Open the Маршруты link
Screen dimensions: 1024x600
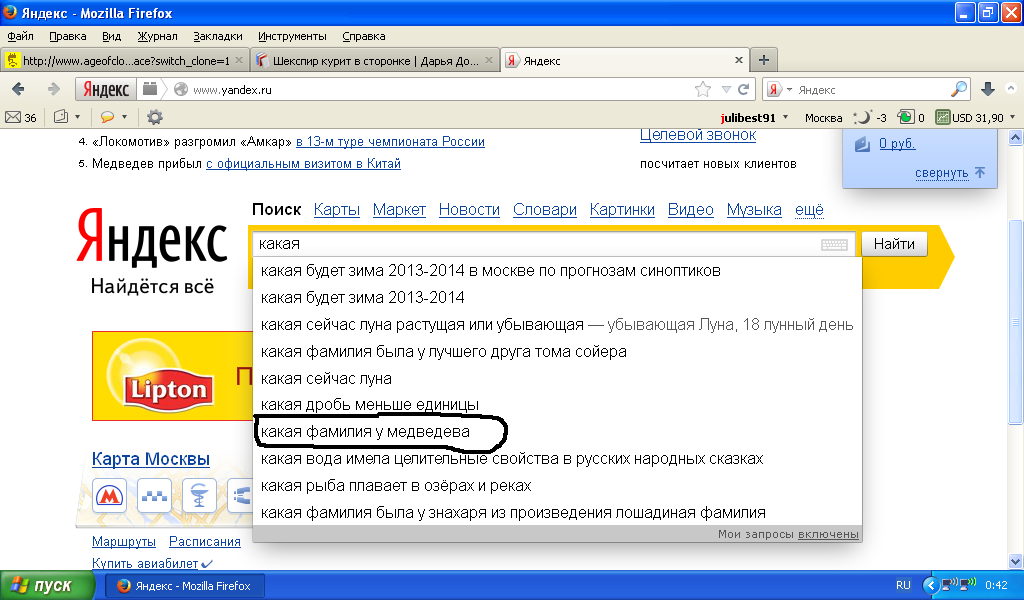pos(123,541)
